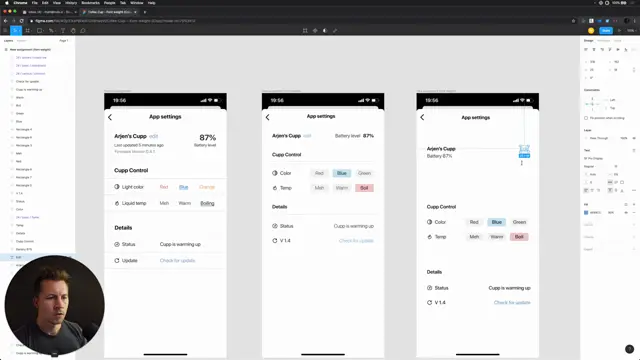The height and width of the screenshot is (360, 640).
Task: Open the Chrome File menu
Action: click(35, 3)
